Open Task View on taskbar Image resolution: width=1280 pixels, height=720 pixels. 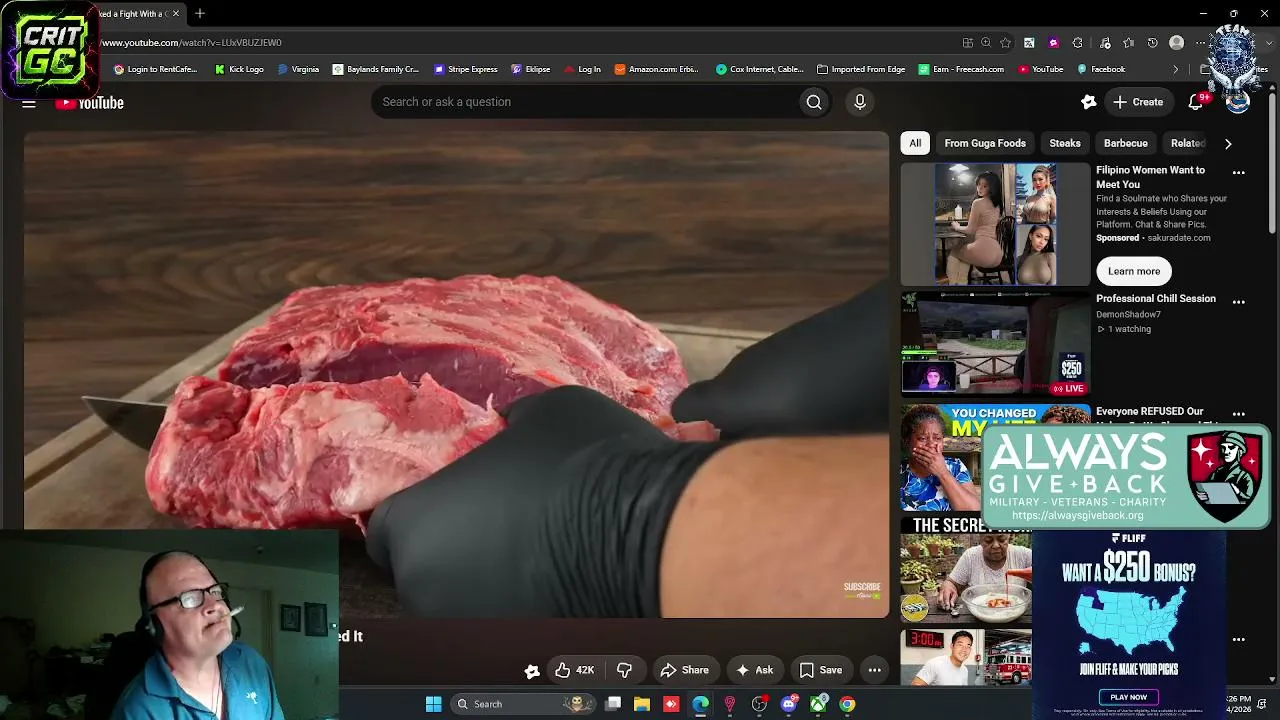click(613, 704)
